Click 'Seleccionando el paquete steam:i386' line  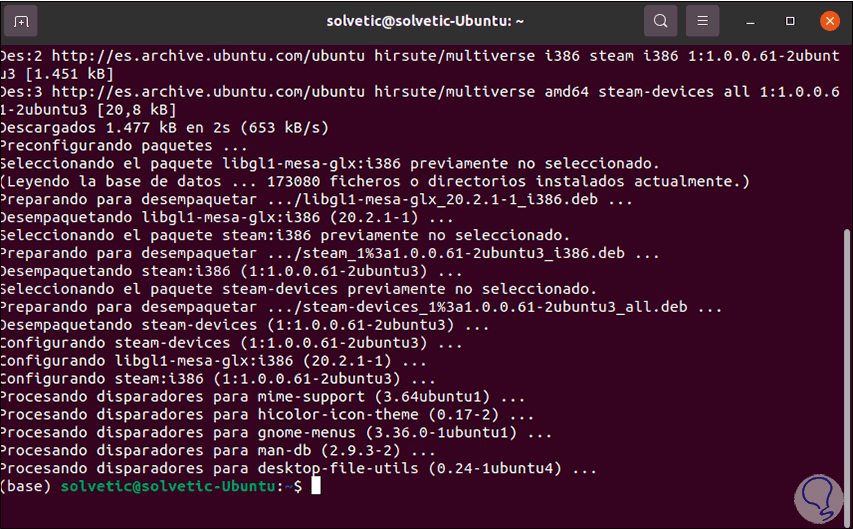coord(285,236)
